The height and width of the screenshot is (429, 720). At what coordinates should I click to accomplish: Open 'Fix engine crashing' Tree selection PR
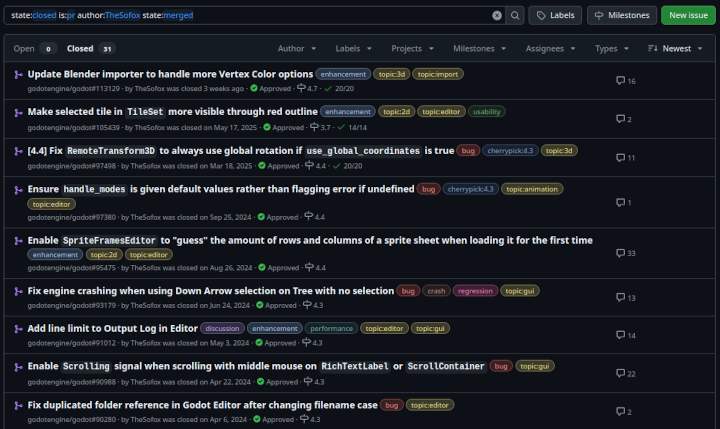coord(211,291)
